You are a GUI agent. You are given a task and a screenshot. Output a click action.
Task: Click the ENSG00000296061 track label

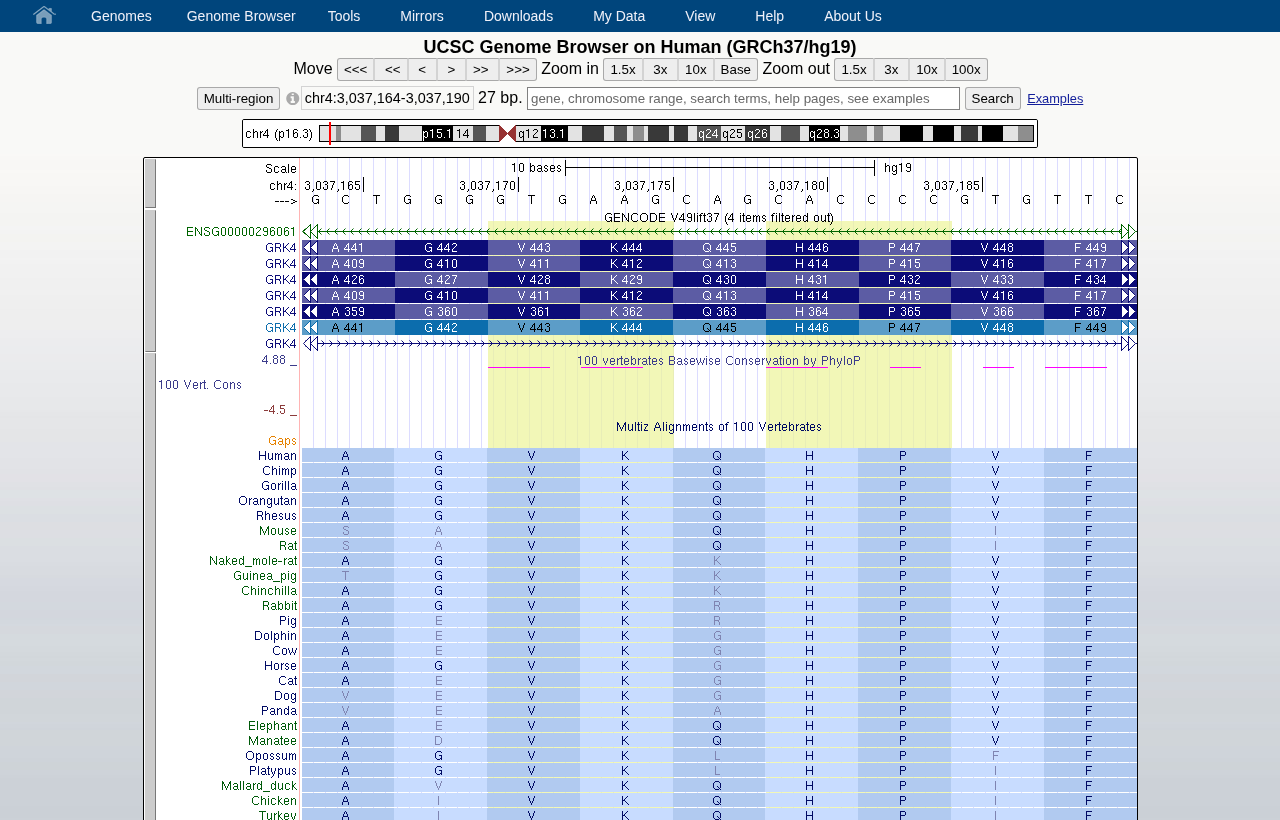tap(241, 232)
